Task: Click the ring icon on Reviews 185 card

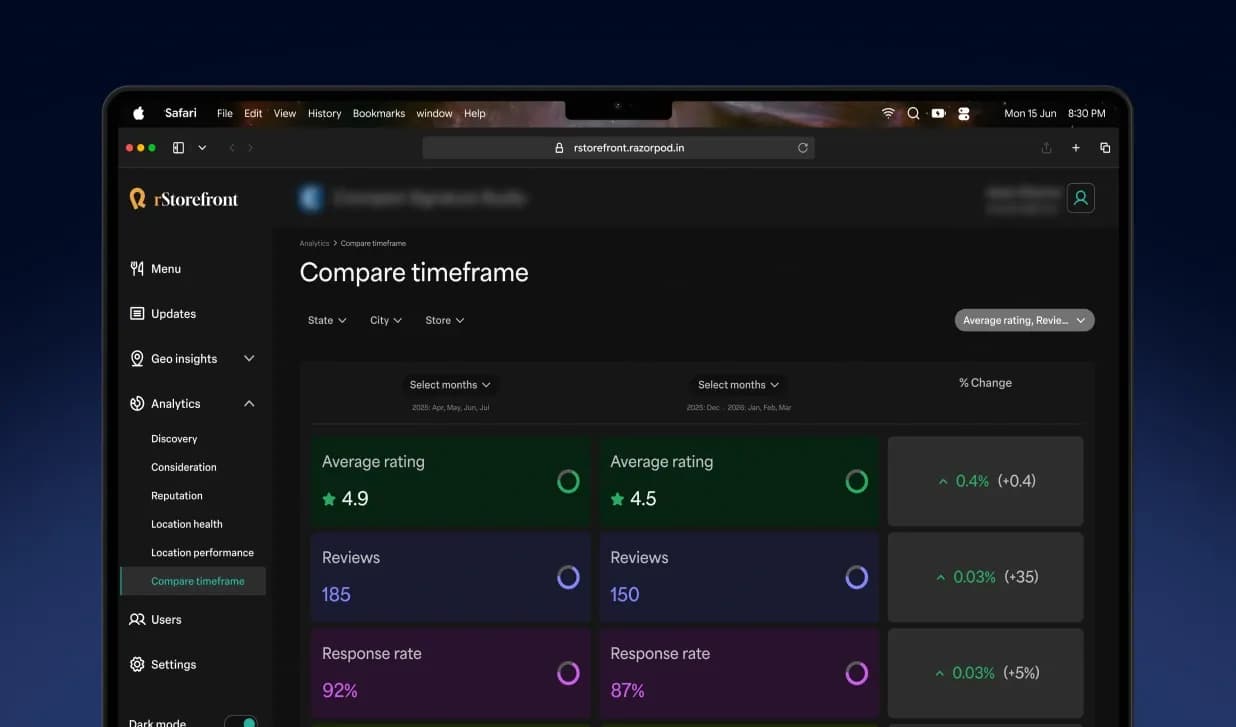Action: pos(568,577)
